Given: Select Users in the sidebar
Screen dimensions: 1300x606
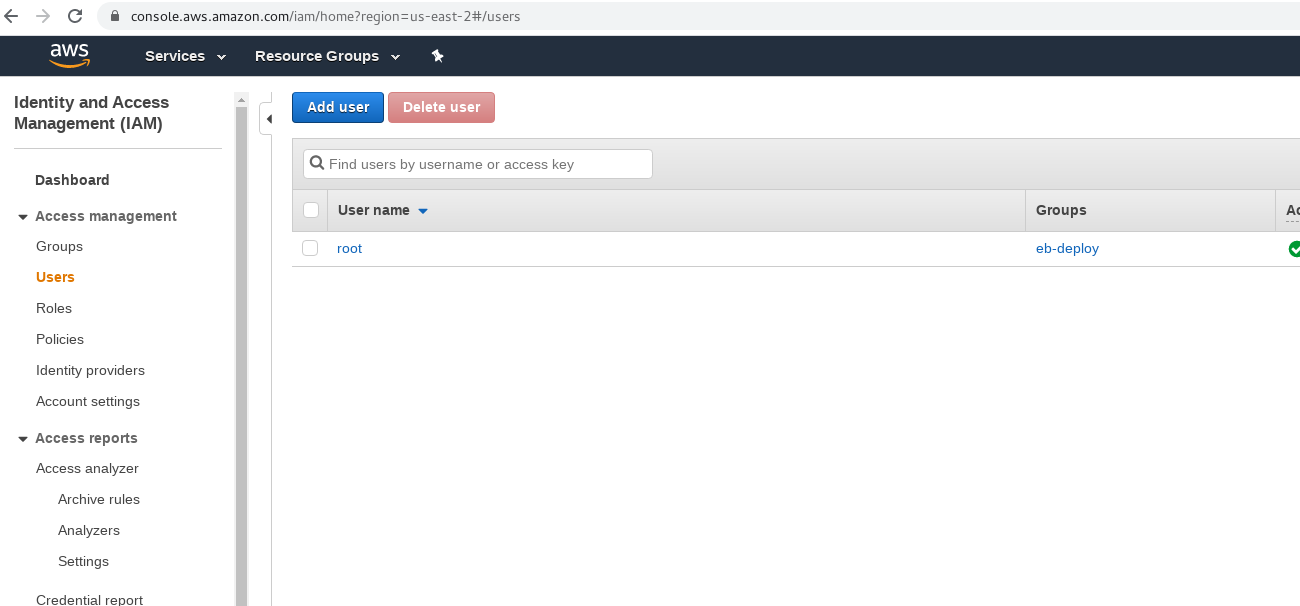Looking at the screenshot, I should 55,277.
